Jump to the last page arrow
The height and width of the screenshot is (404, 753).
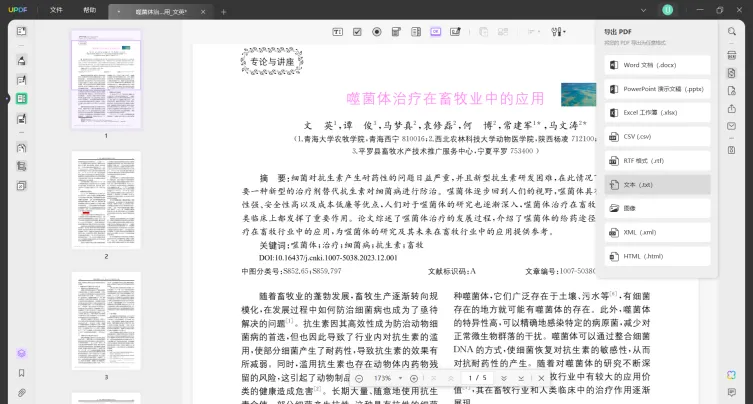click(521, 379)
